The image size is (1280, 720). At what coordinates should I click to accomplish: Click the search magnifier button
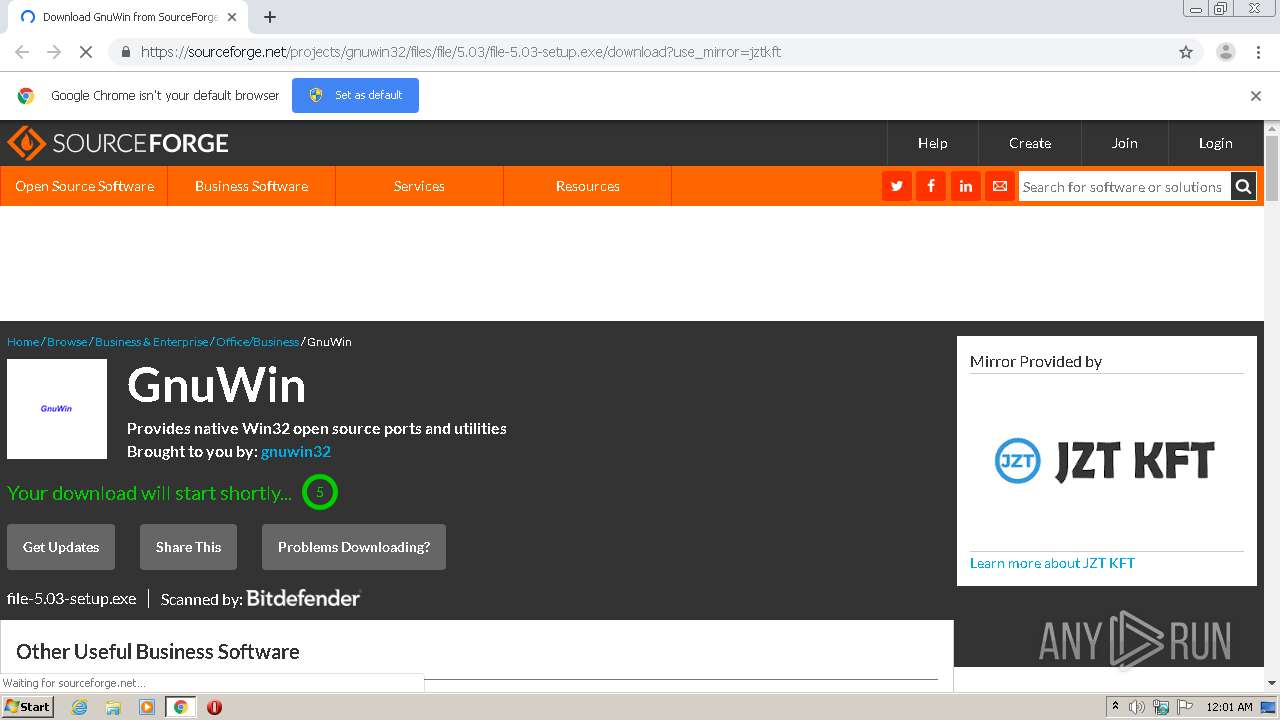point(1243,186)
